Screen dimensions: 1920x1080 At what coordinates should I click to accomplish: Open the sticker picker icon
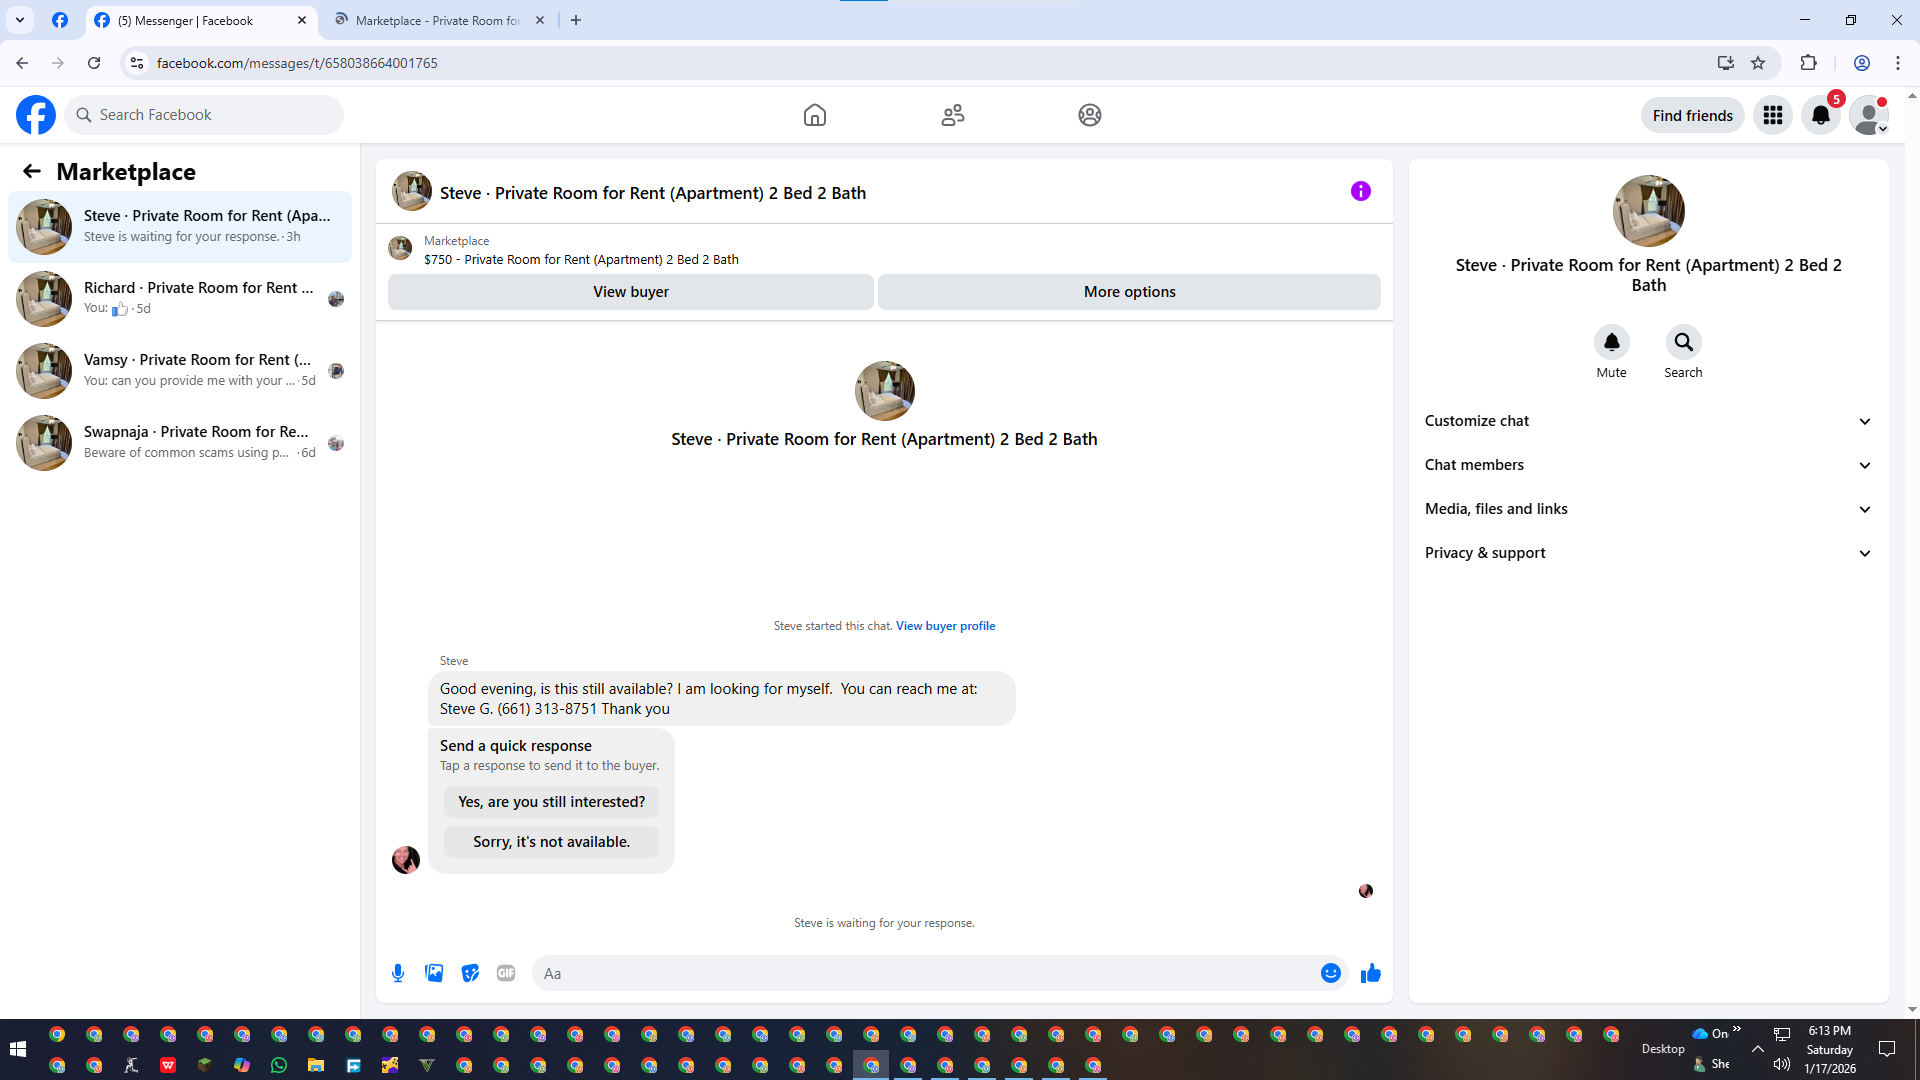click(470, 973)
